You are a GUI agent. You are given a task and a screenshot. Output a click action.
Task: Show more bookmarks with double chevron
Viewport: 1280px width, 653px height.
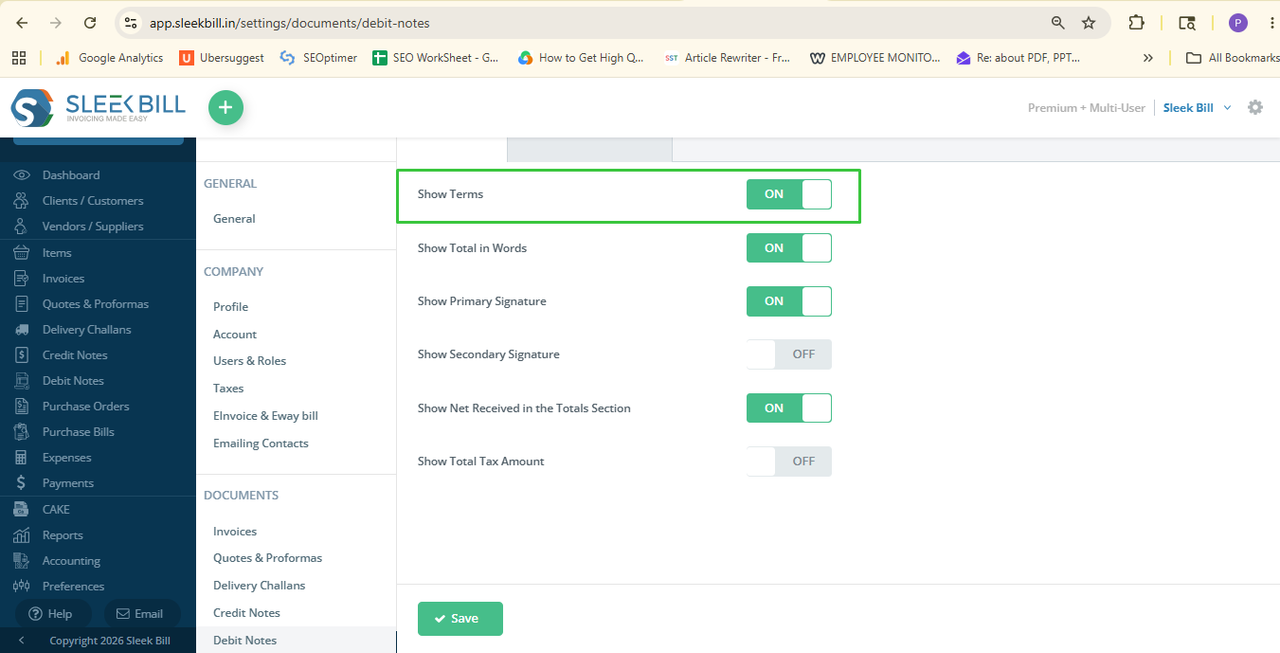(1148, 58)
